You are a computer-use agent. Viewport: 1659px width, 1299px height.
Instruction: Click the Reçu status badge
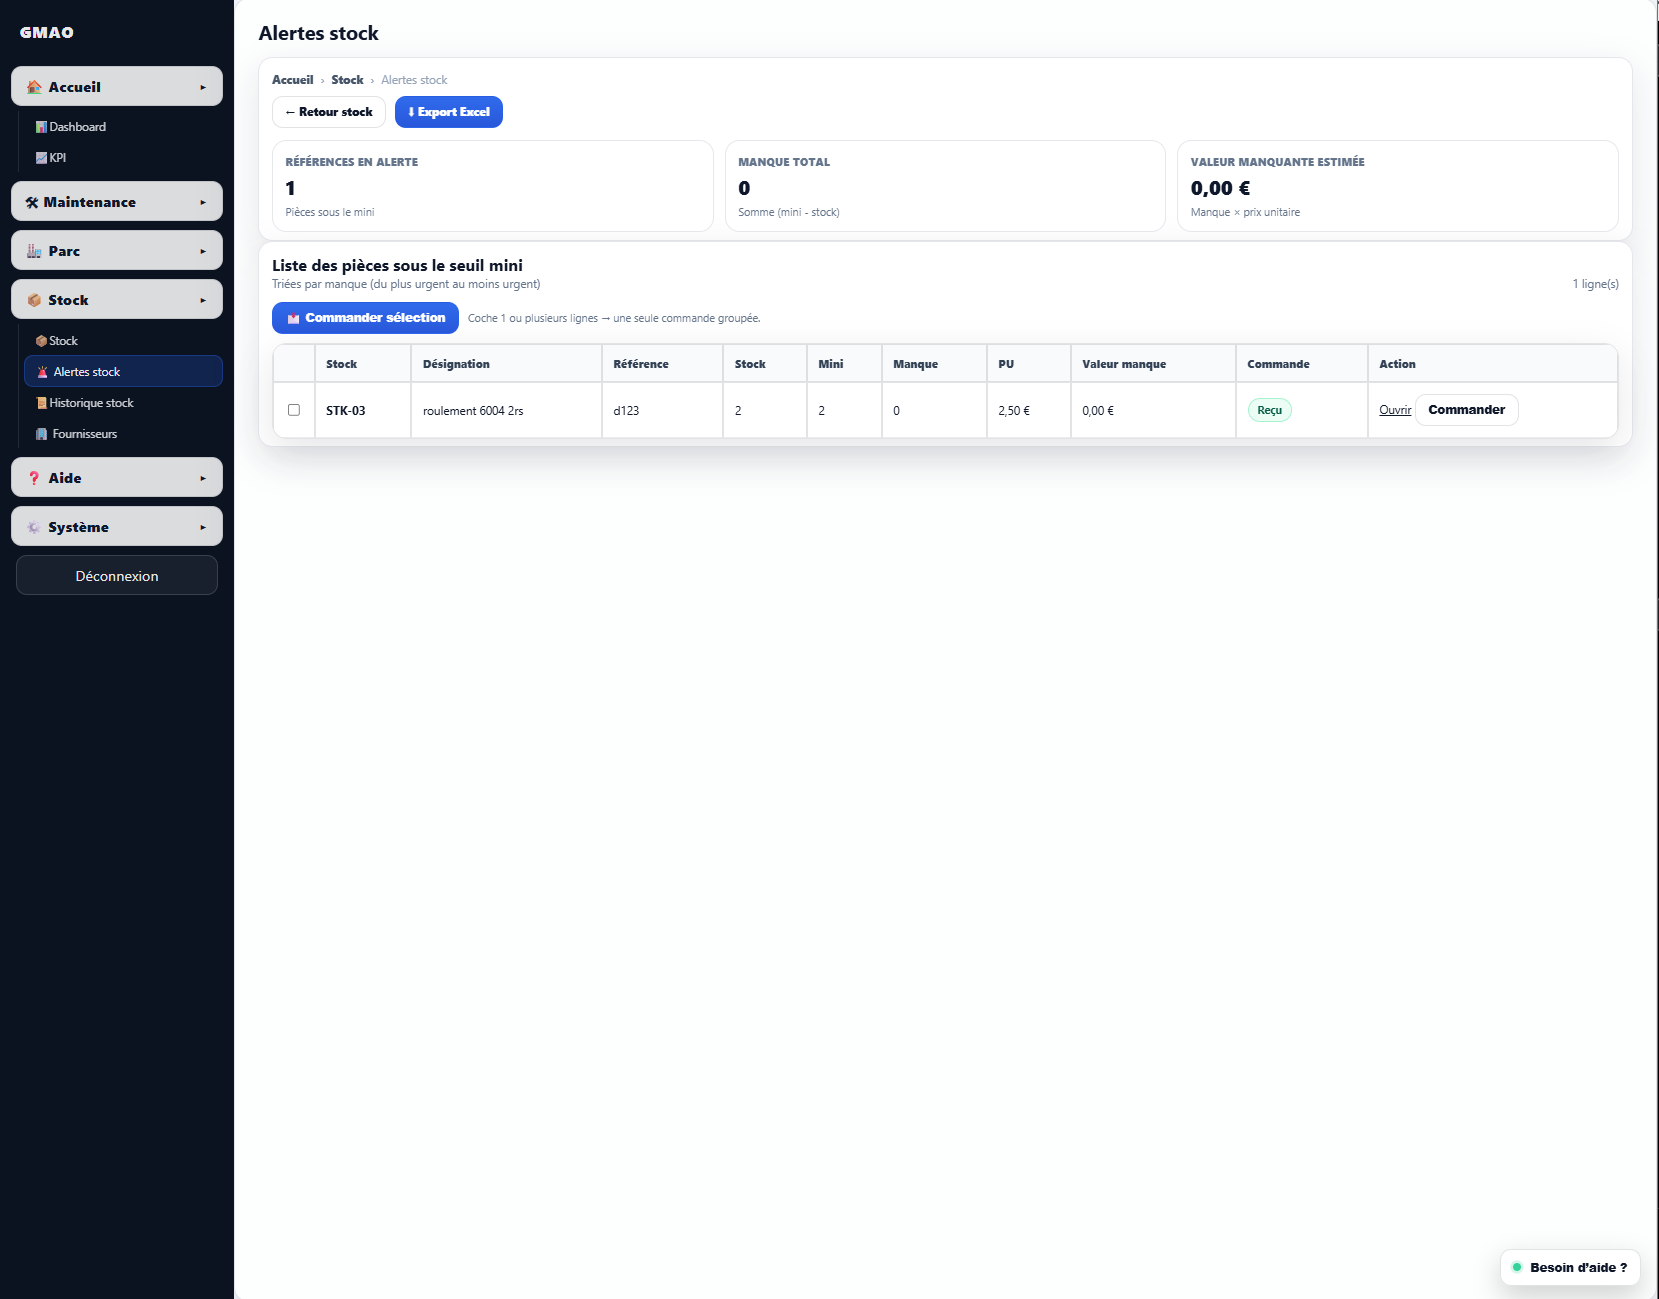pos(1268,410)
